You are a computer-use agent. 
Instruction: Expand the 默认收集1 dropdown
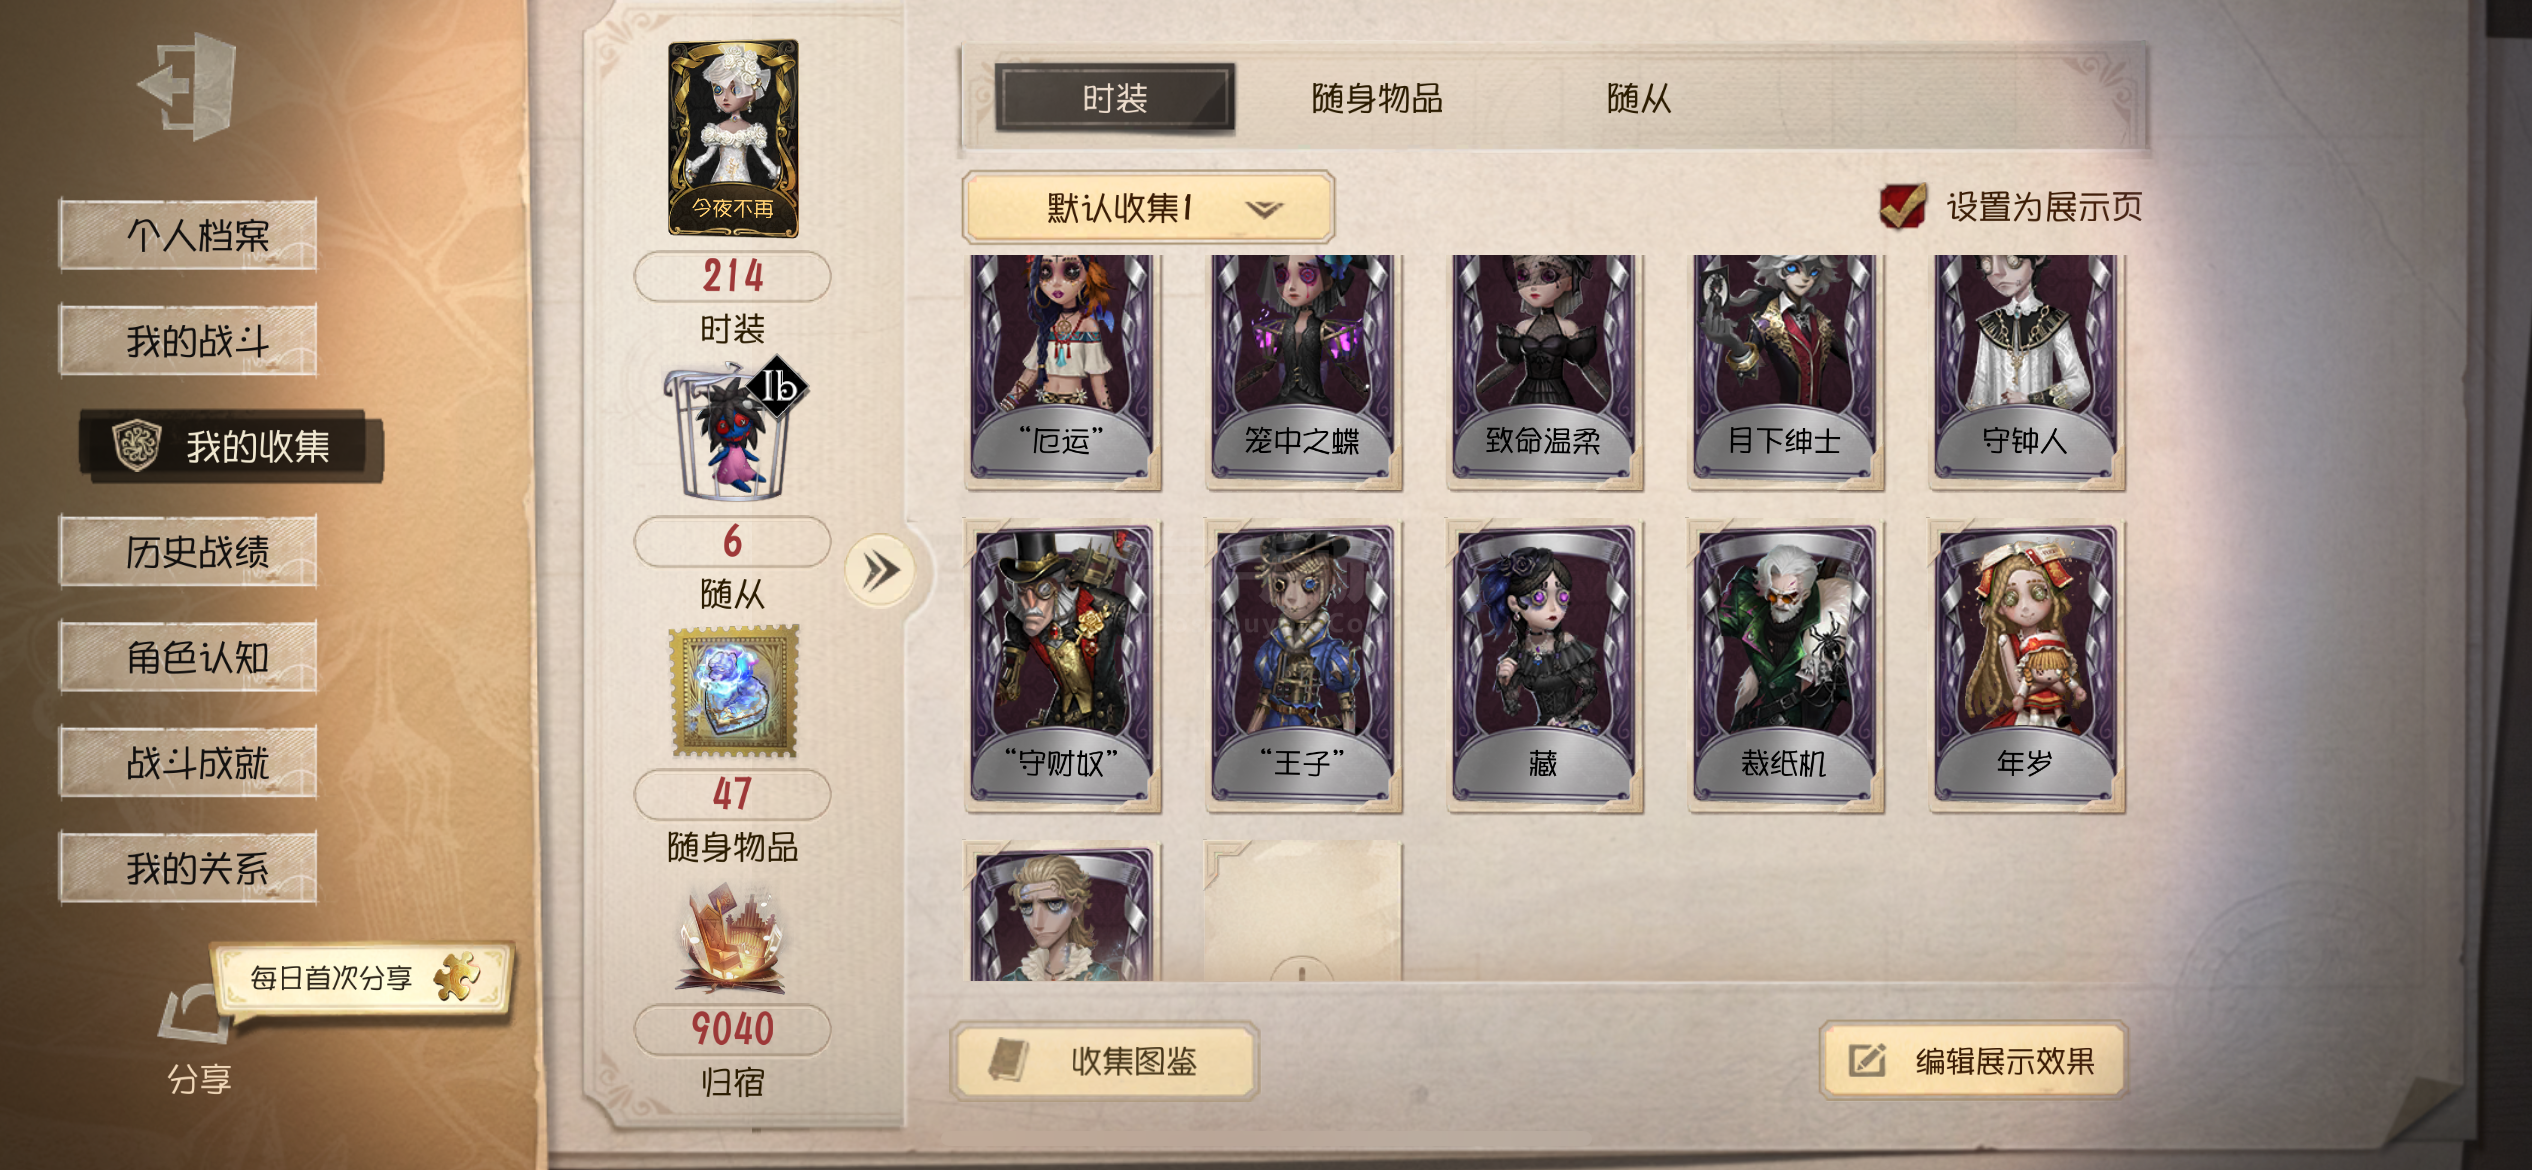1148,208
